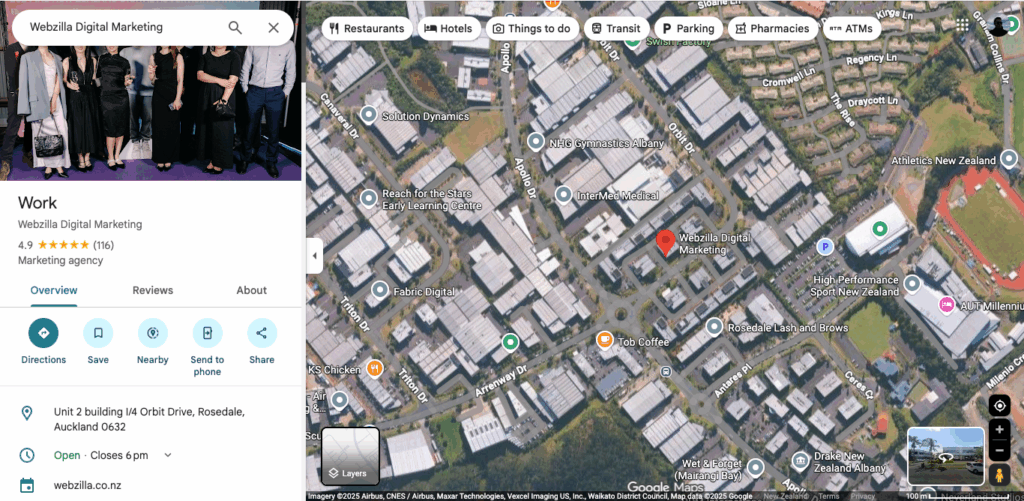The width and height of the screenshot is (1024, 501).
Task: Open the Street View thumbnail preview
Action: pos(946,457)
